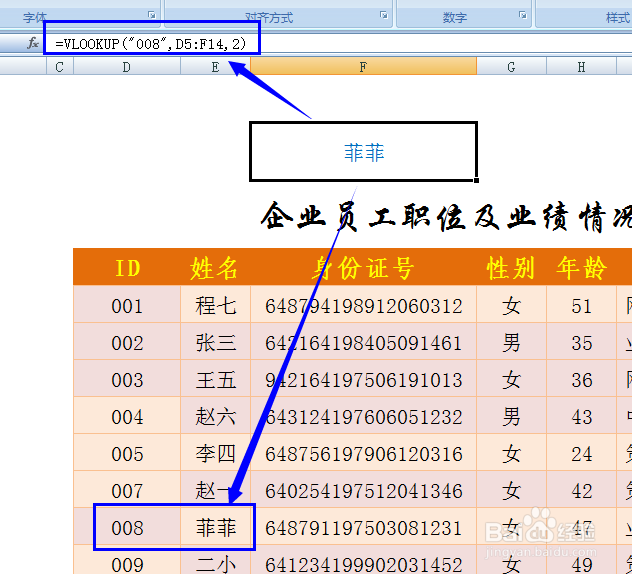Select name cell 赵六

[x=215, y=416]
